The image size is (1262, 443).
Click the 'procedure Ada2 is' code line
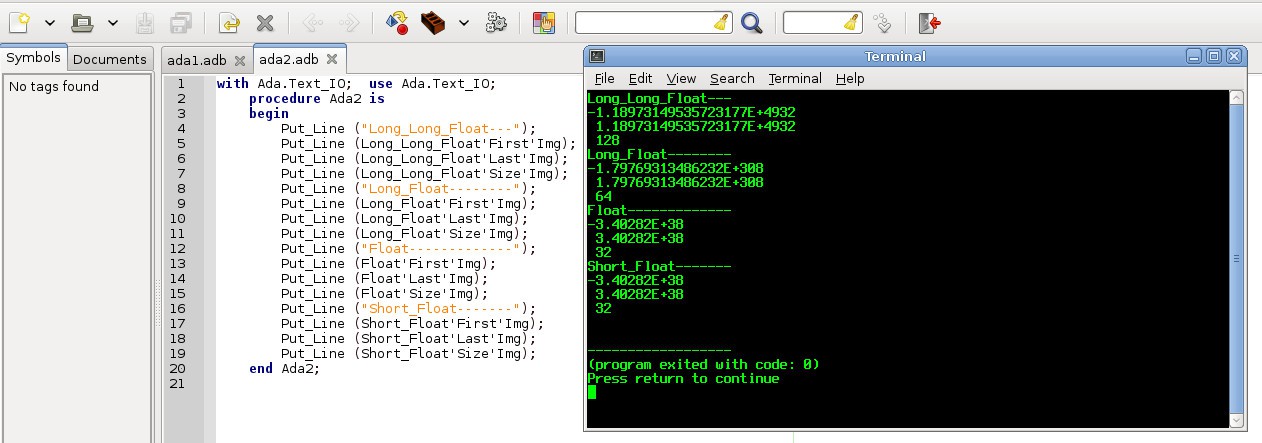coord(316,99)
